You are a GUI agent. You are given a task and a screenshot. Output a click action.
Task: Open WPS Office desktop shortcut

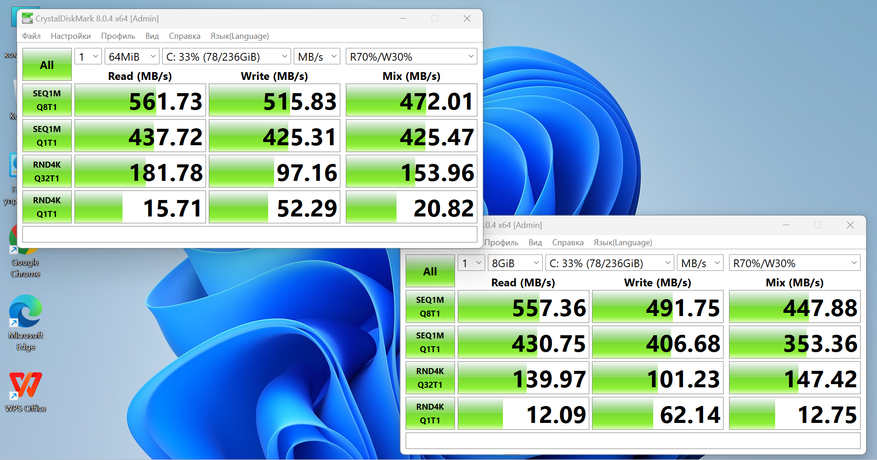[x=25, y=392]
